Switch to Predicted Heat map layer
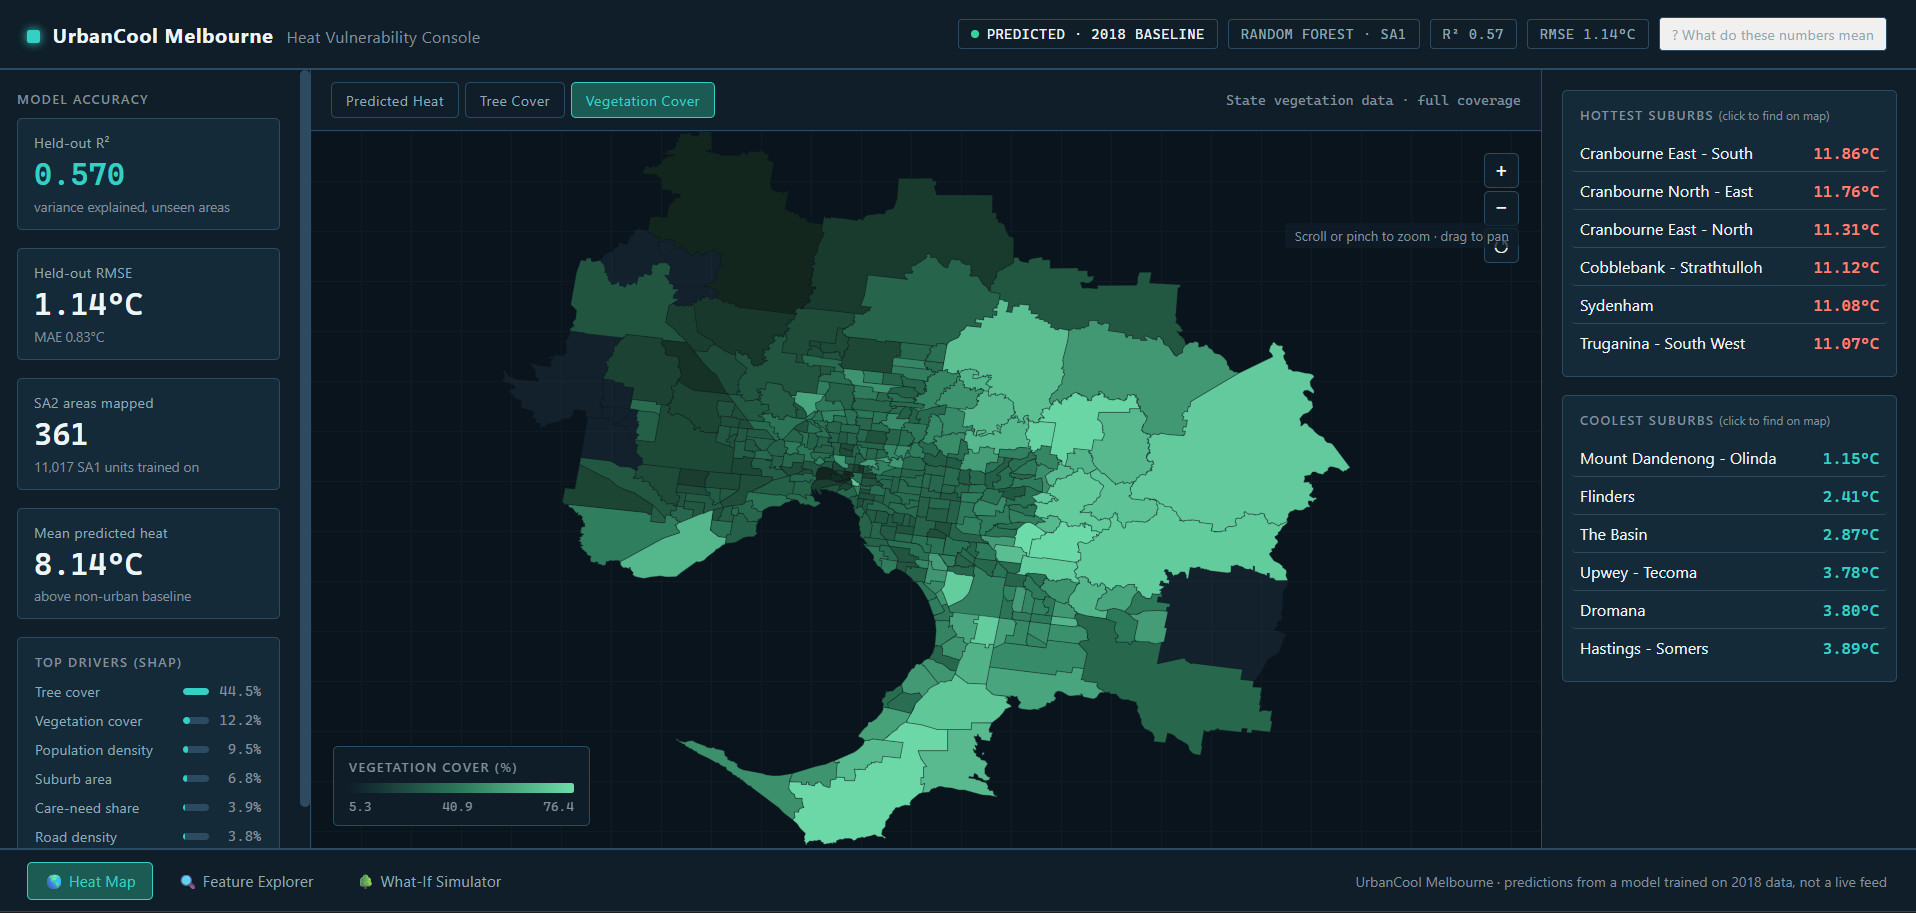The width and height of the screenshot is (1916, 913). coord(395,100)
